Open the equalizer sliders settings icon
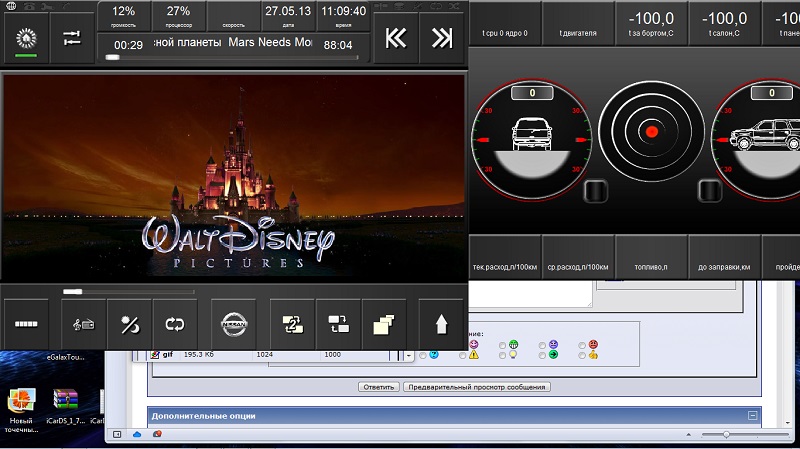Viewport: 800px width, 449px height. [x=71, y=38]
